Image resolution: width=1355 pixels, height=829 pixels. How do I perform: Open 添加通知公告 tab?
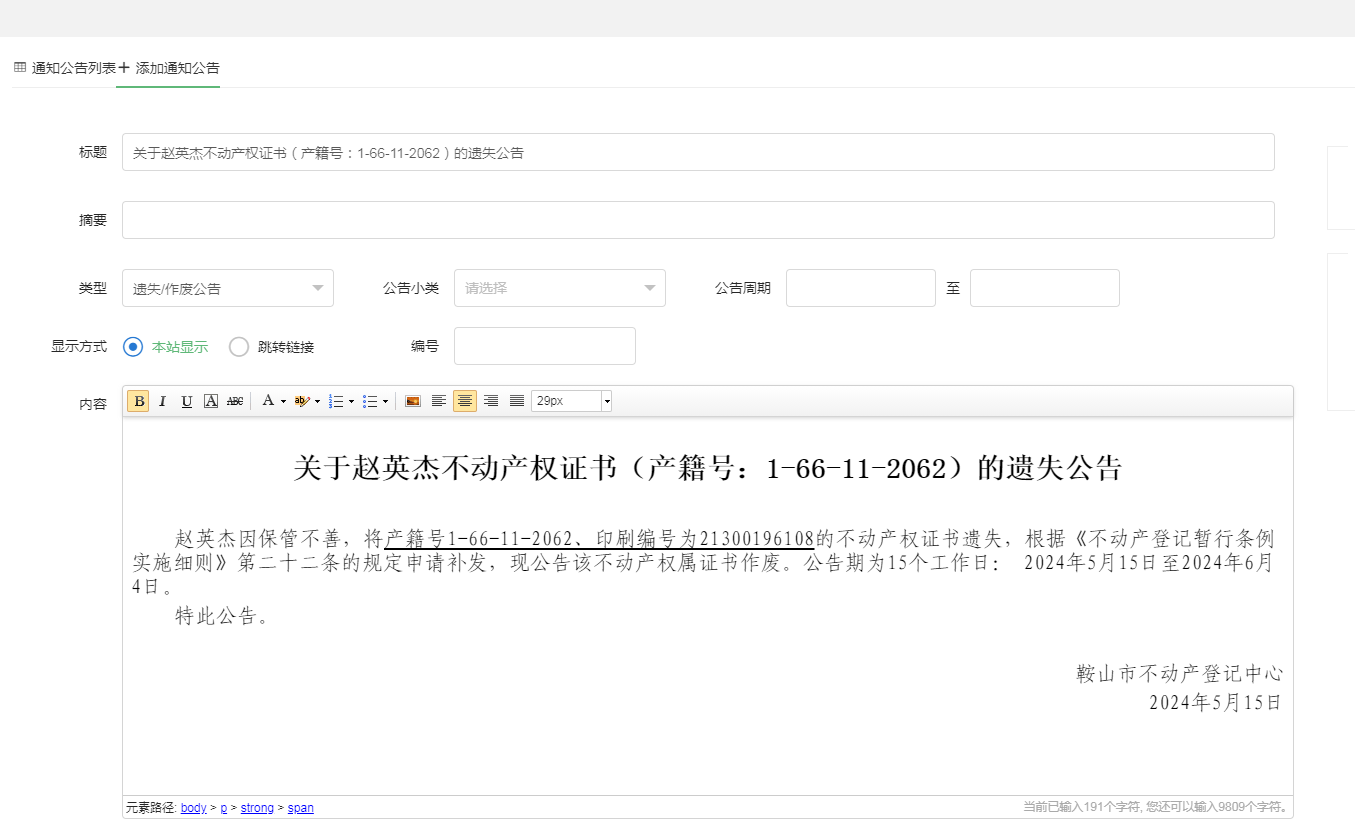[170, 68]
